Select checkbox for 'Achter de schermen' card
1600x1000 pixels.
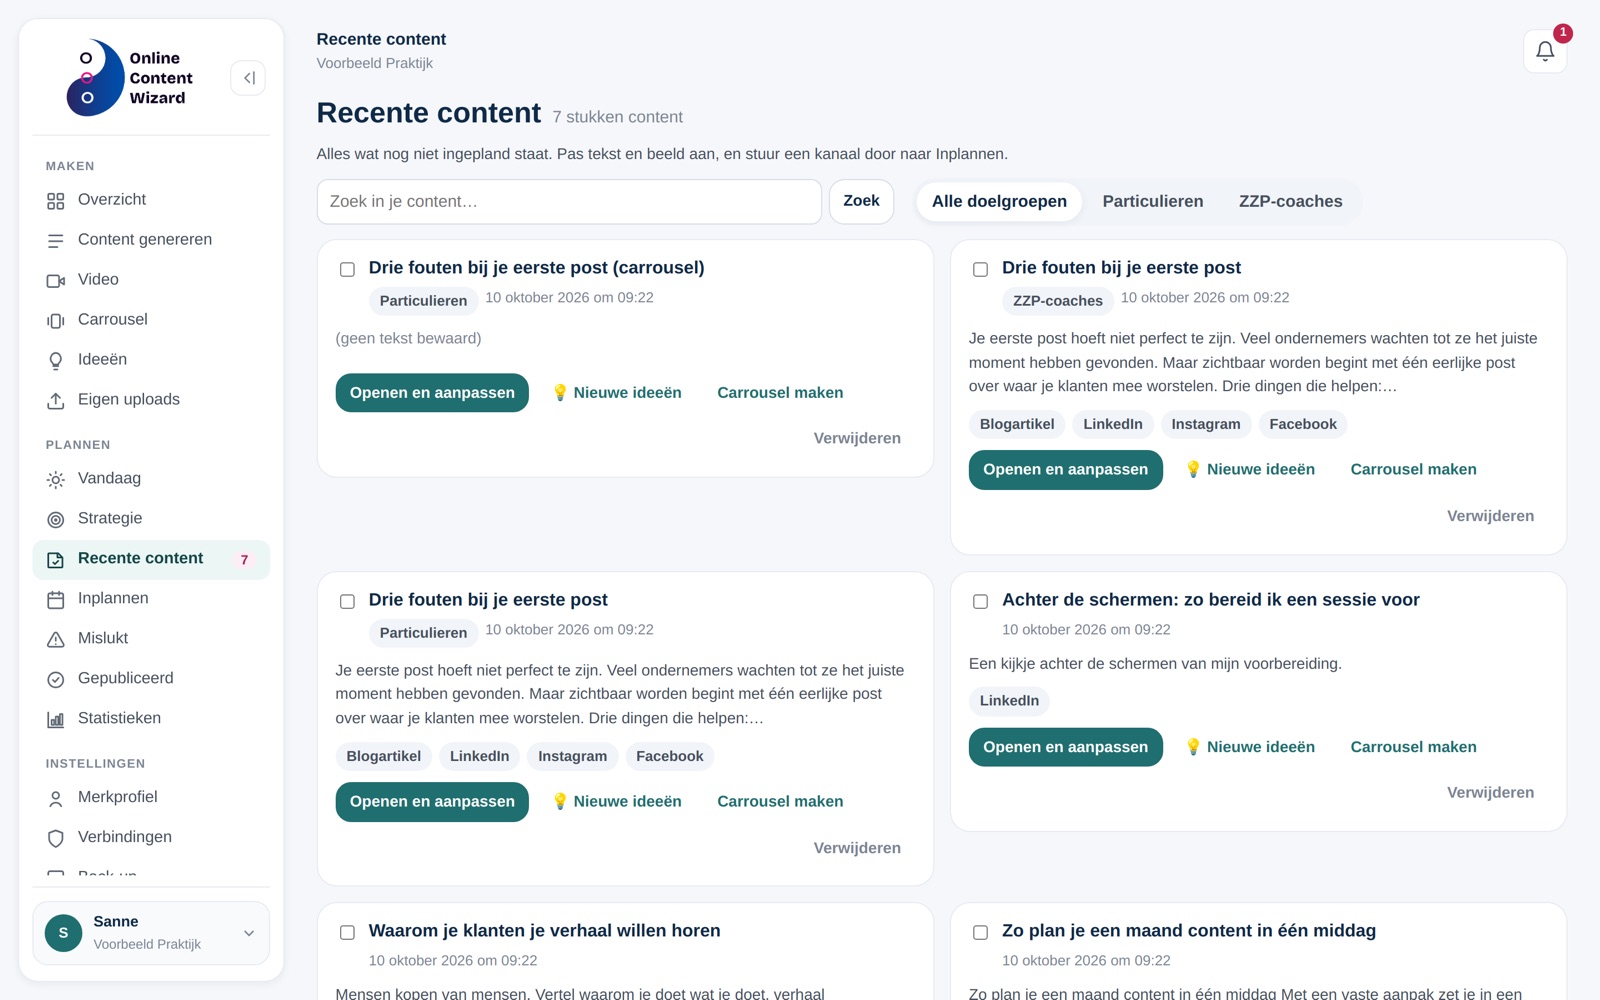(x=980, y=601)
